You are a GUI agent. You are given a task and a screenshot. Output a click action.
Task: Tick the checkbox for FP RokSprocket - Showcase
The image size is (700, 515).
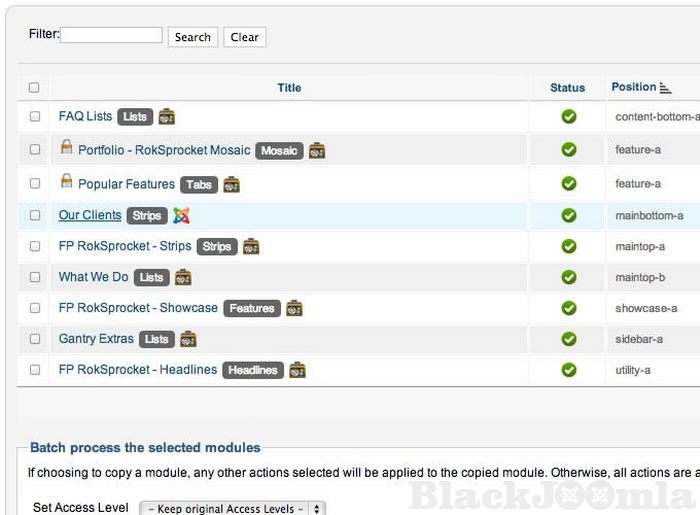pyautogui.click(x=35, y=308)
